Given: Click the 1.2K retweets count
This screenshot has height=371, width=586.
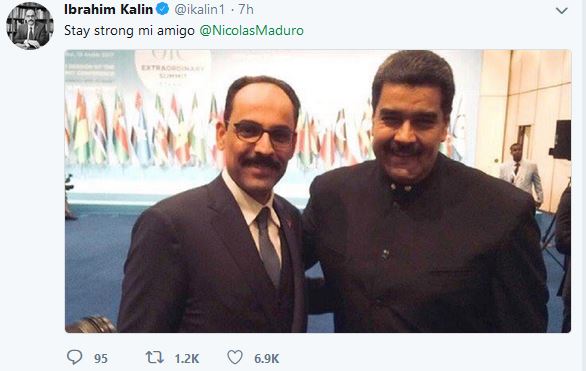Looking at the screenshot, I should pyautogui.click(x=187, y=359).
